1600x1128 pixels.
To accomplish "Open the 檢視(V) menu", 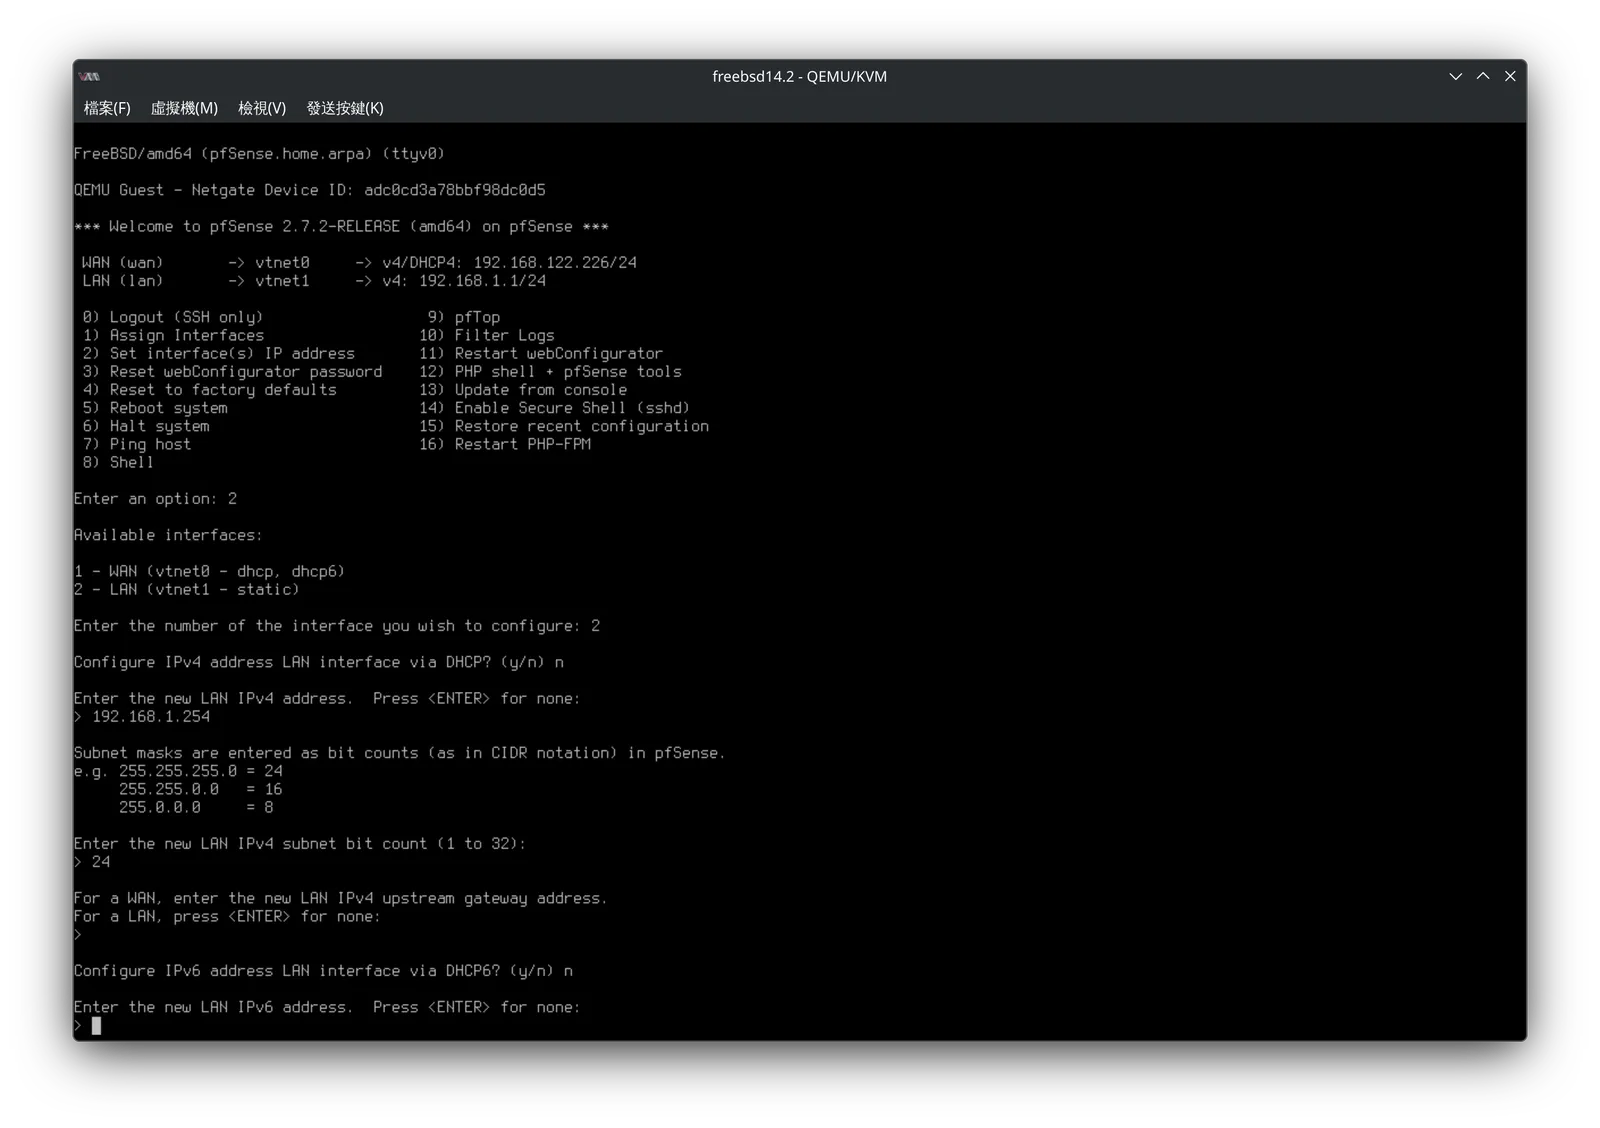I will point(262,108).
